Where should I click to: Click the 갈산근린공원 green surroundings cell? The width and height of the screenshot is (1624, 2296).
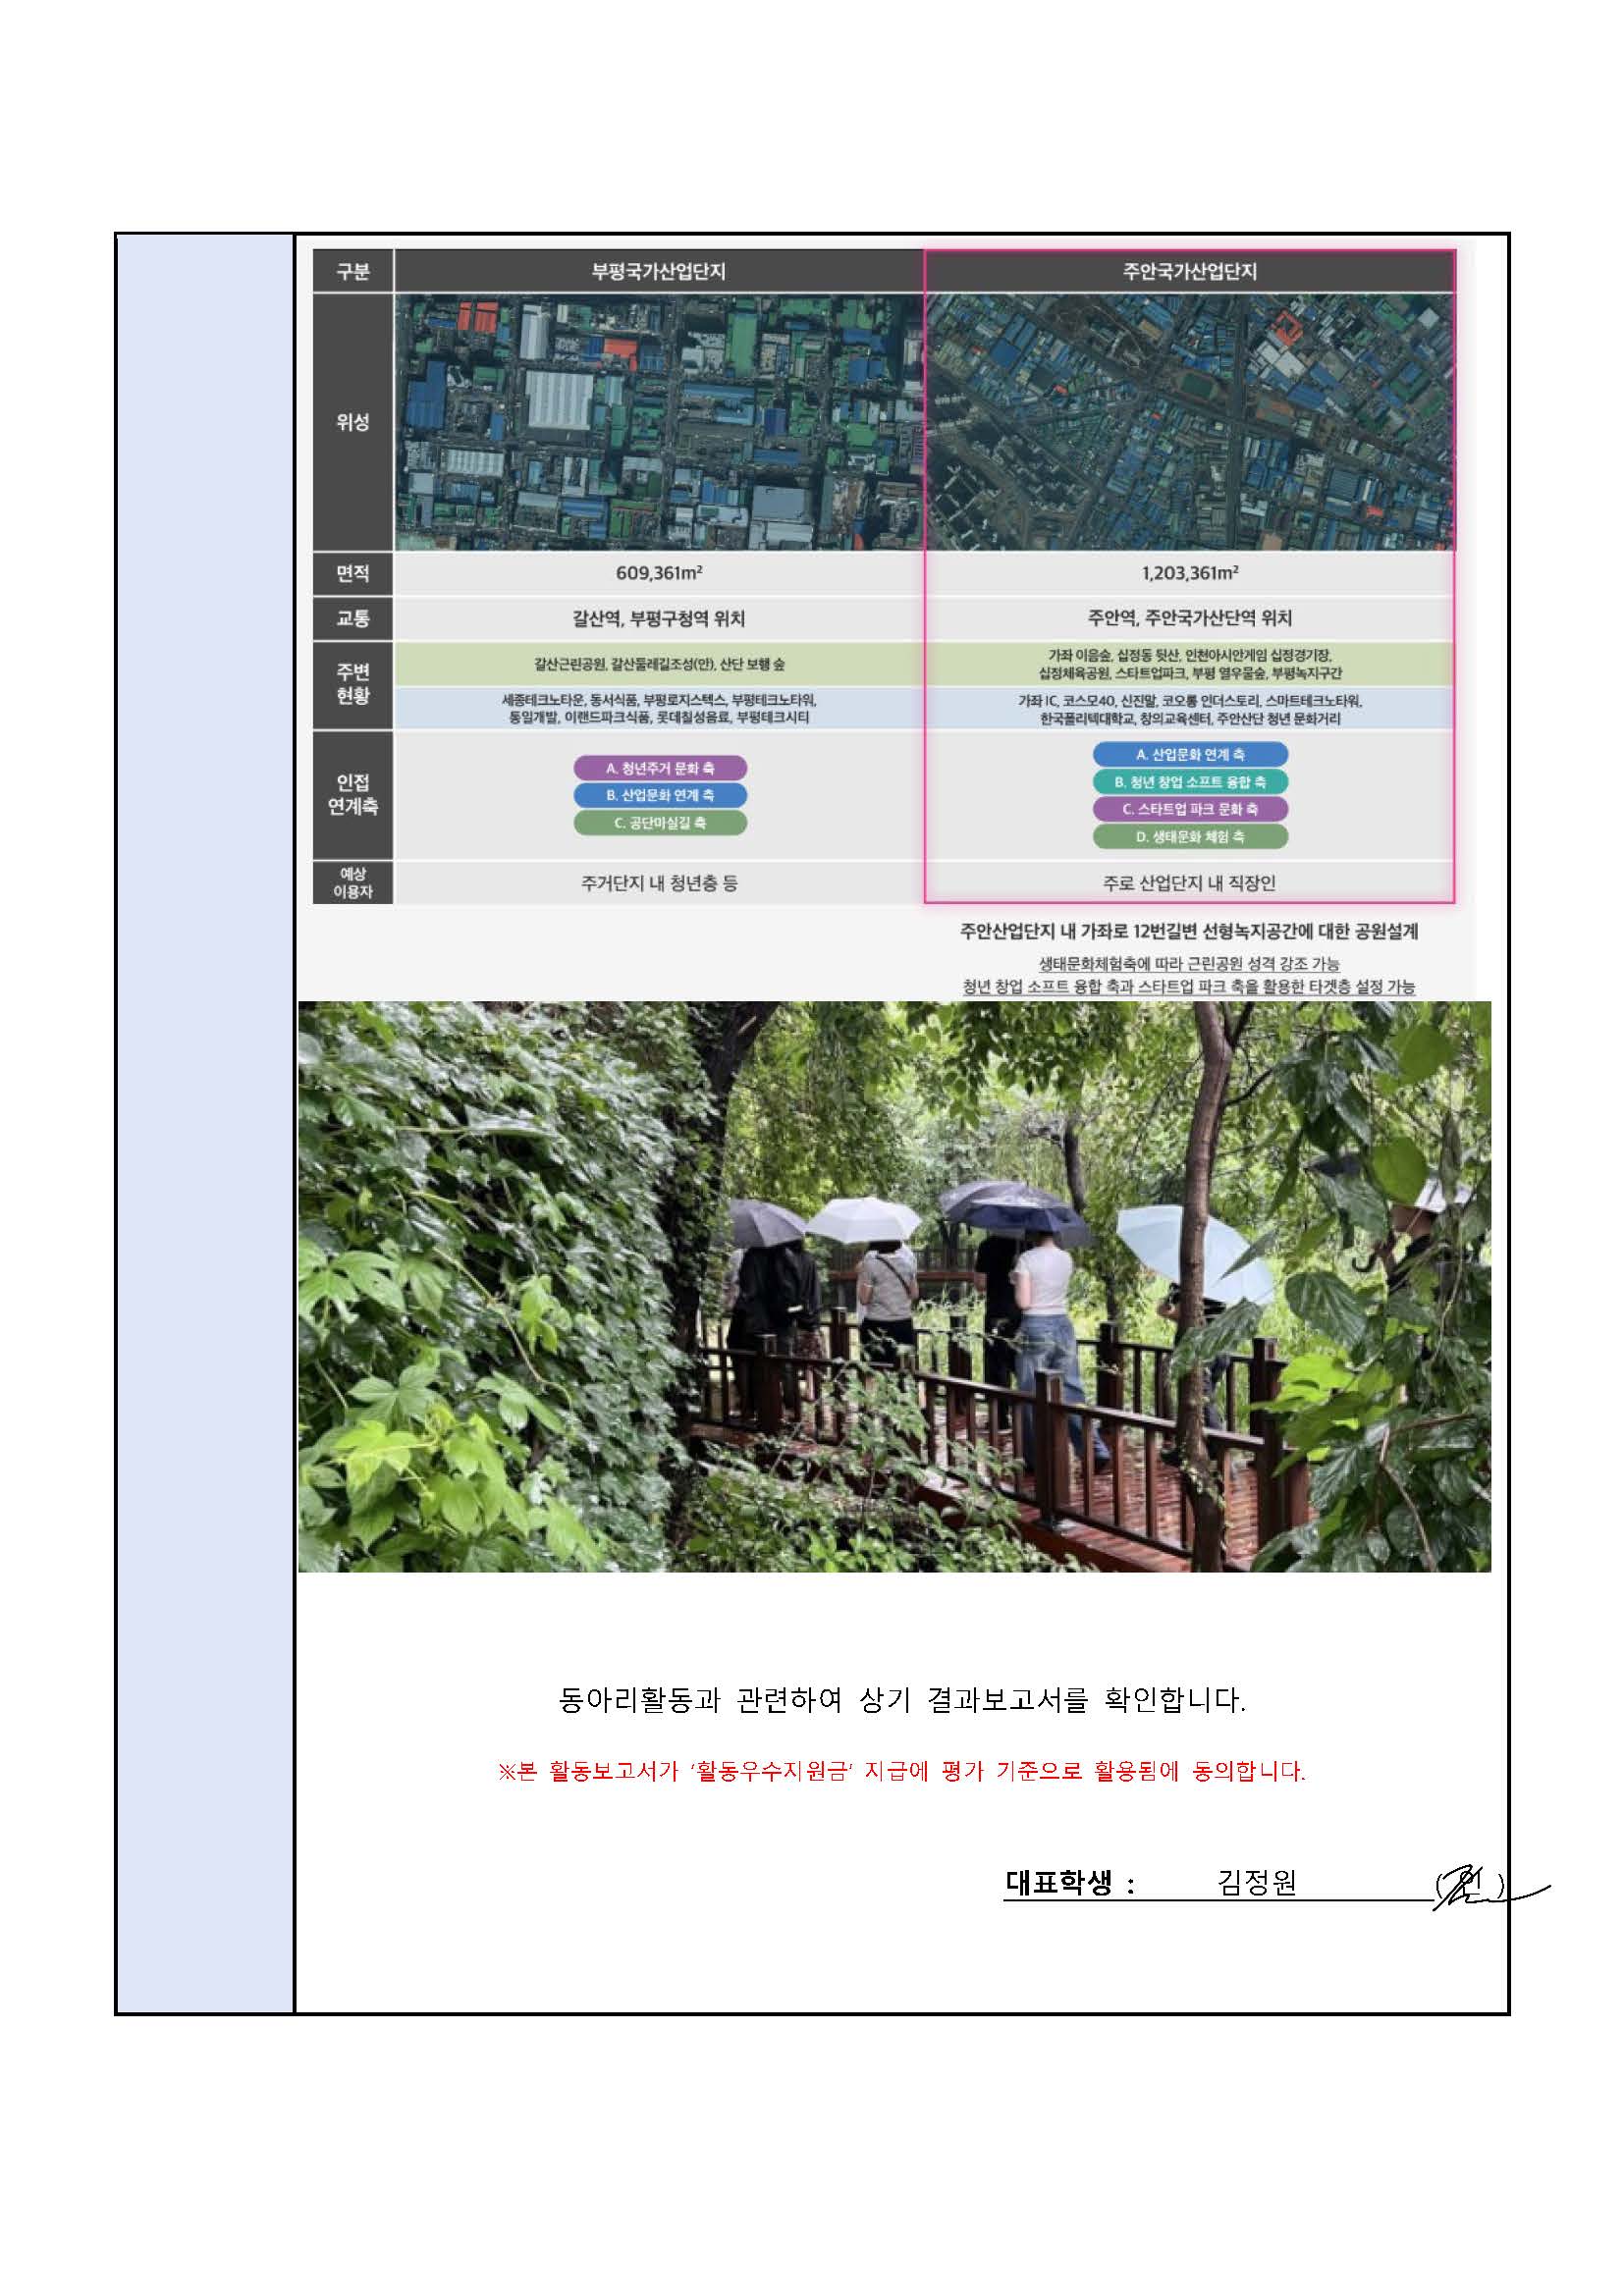[x=658, y=664]
